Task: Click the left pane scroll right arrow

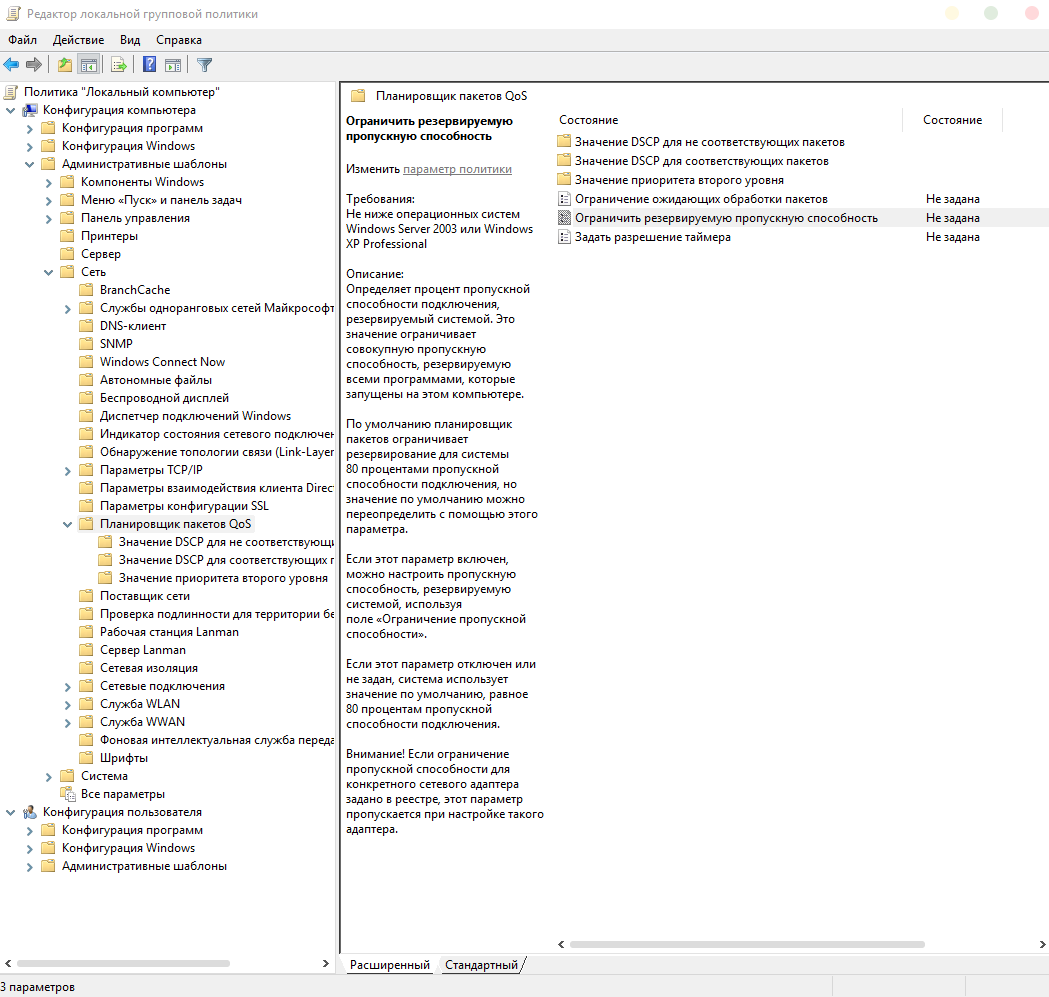Action: [x=326, y=964]
